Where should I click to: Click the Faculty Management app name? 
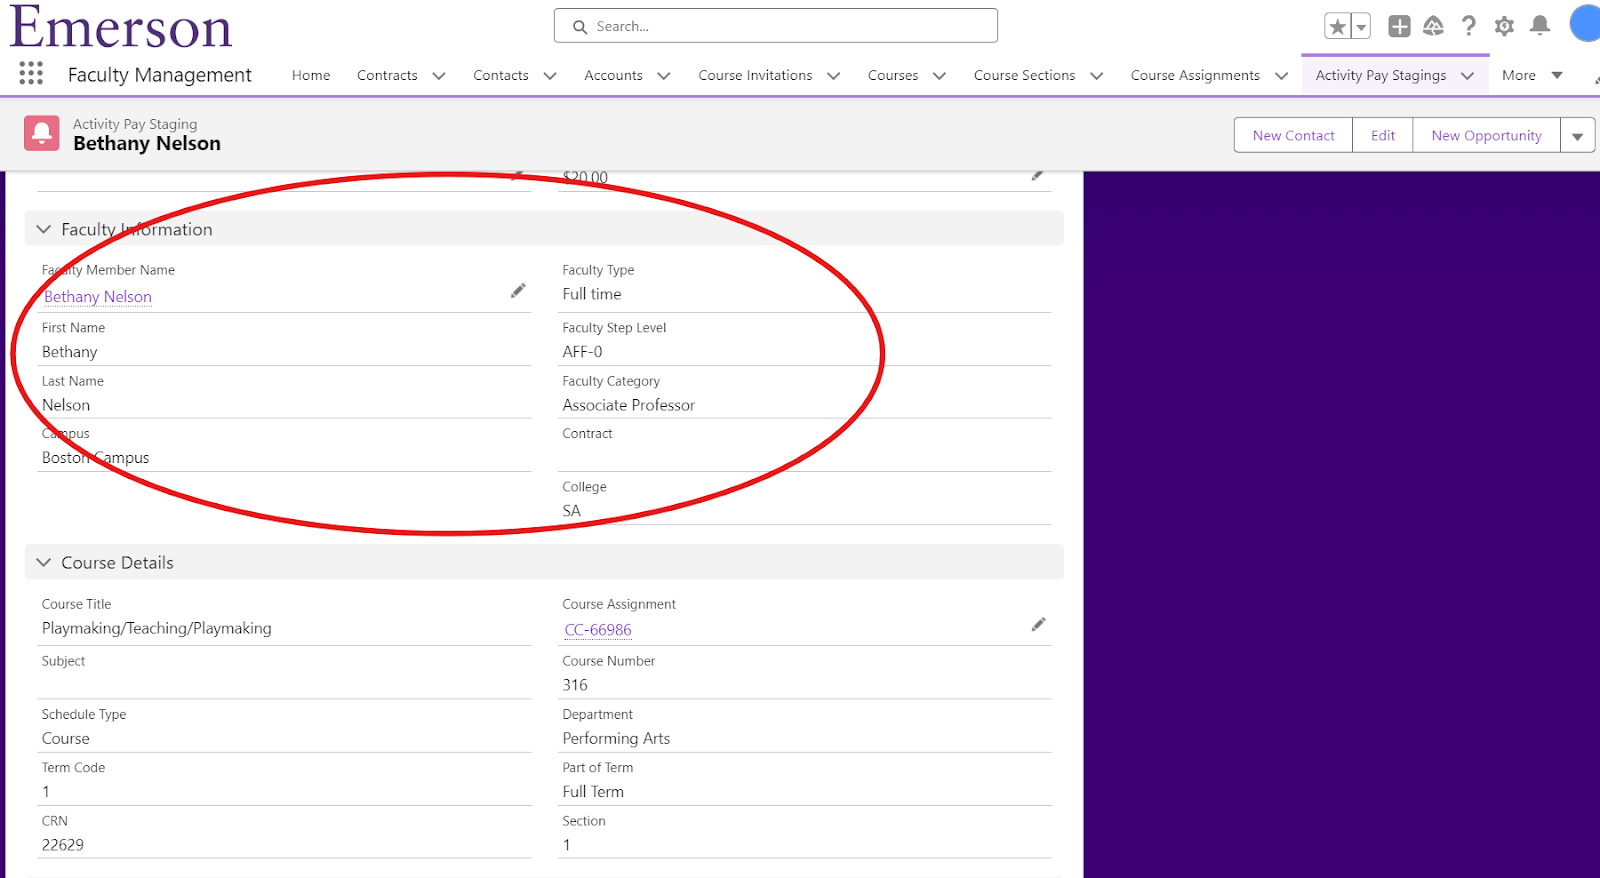tap(160, 75)
